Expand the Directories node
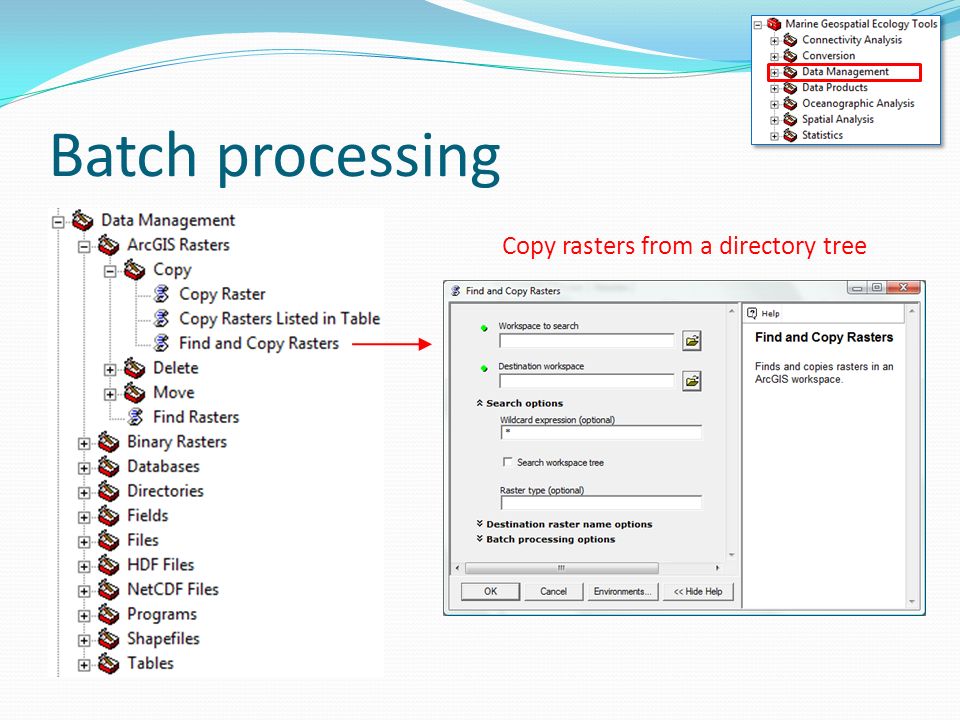Screen dimensions: 960x720 point(84,493)
